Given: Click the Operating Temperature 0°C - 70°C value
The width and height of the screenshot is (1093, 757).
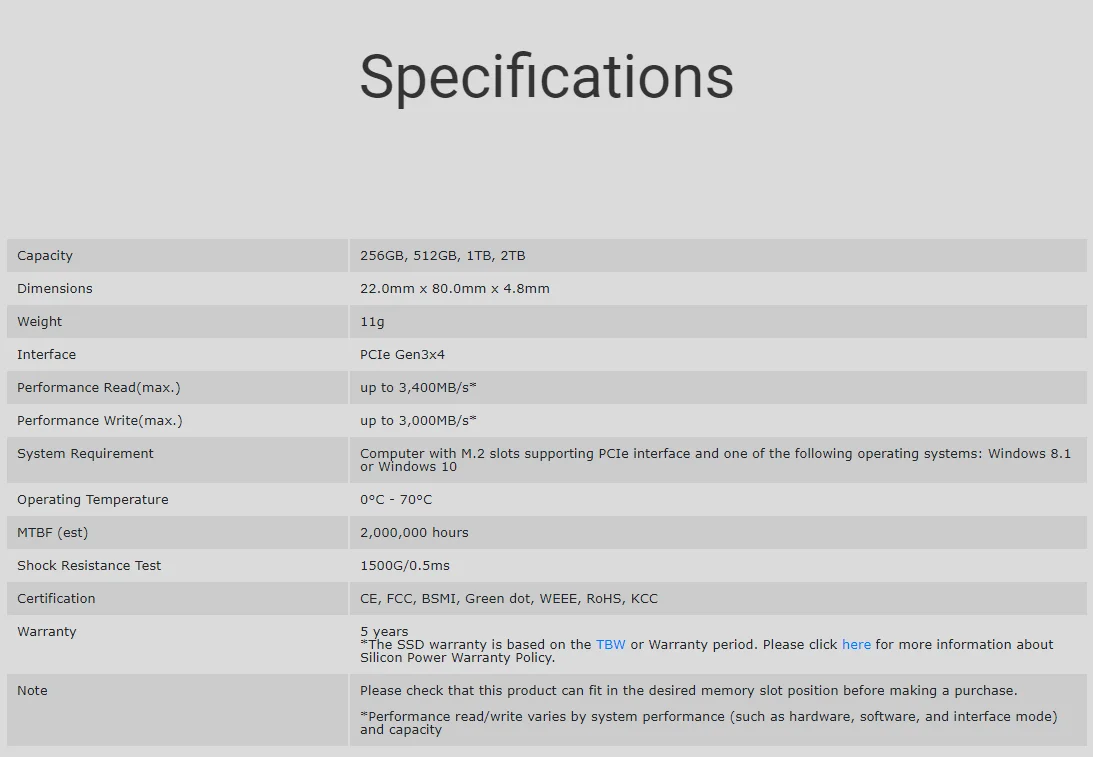Looking at the screenshot, I should pos(396,500).
